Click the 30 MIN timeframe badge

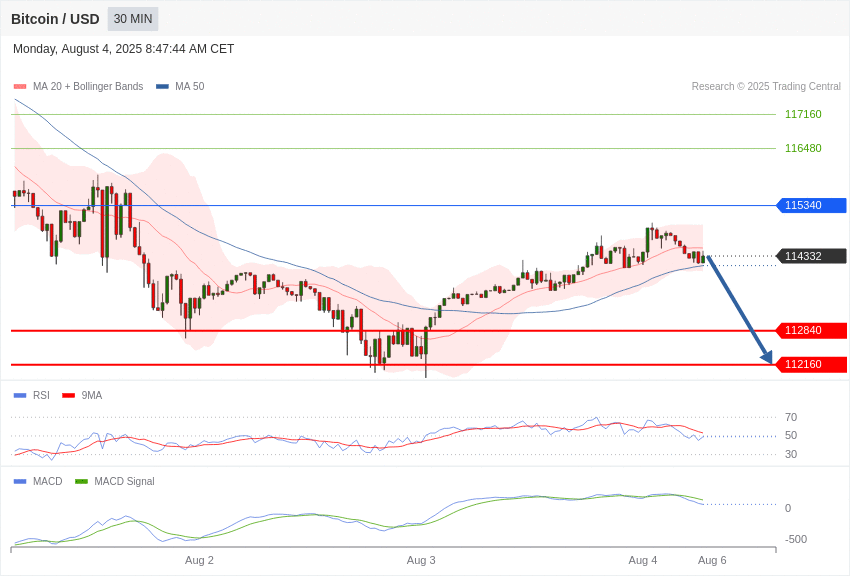133,19
